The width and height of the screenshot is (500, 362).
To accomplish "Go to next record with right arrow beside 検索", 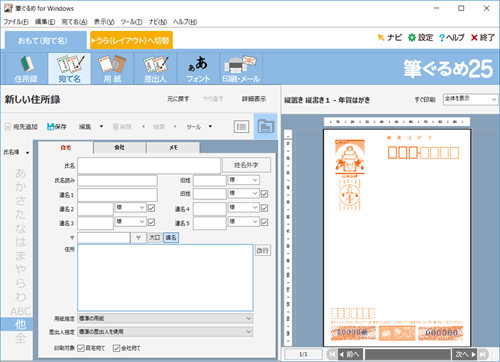I will point(175,127).
